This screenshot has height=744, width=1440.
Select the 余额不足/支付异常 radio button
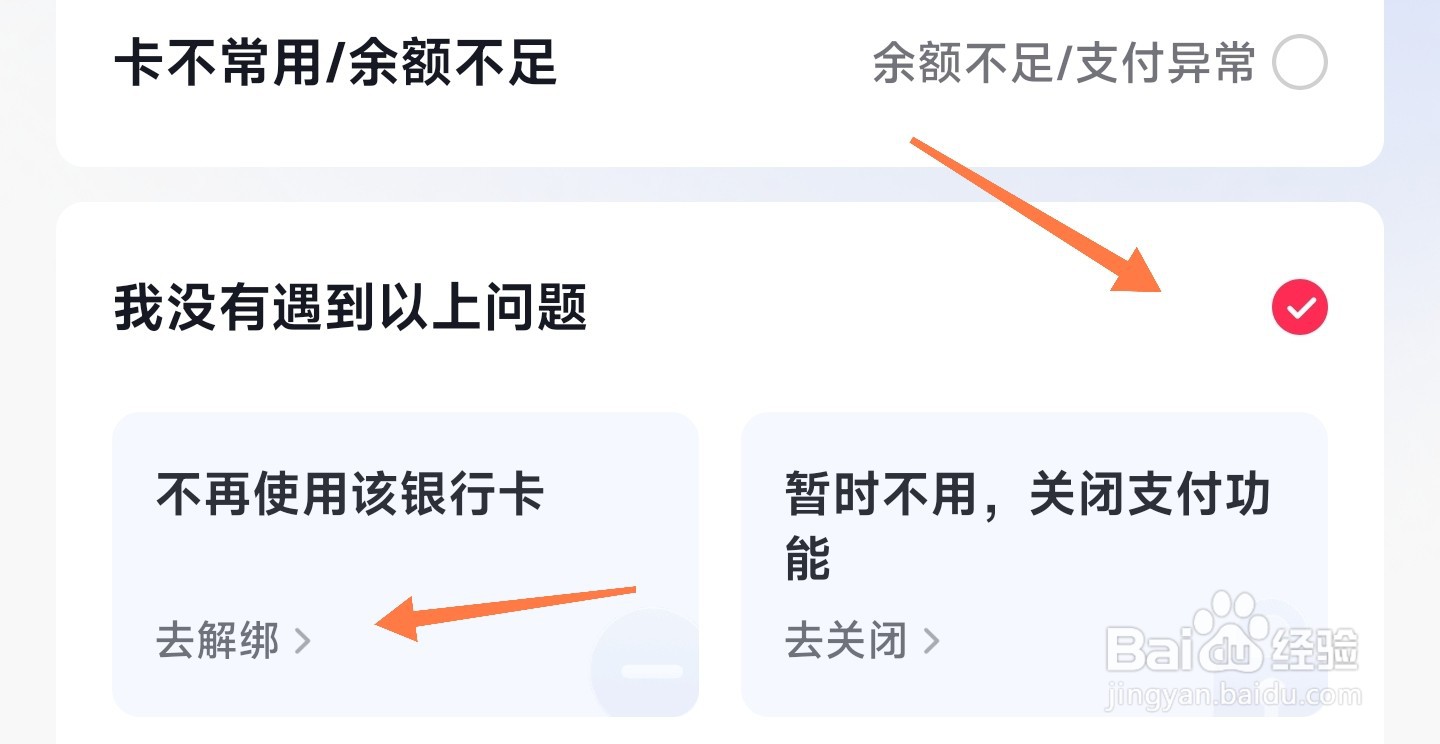coord(1299,64)
